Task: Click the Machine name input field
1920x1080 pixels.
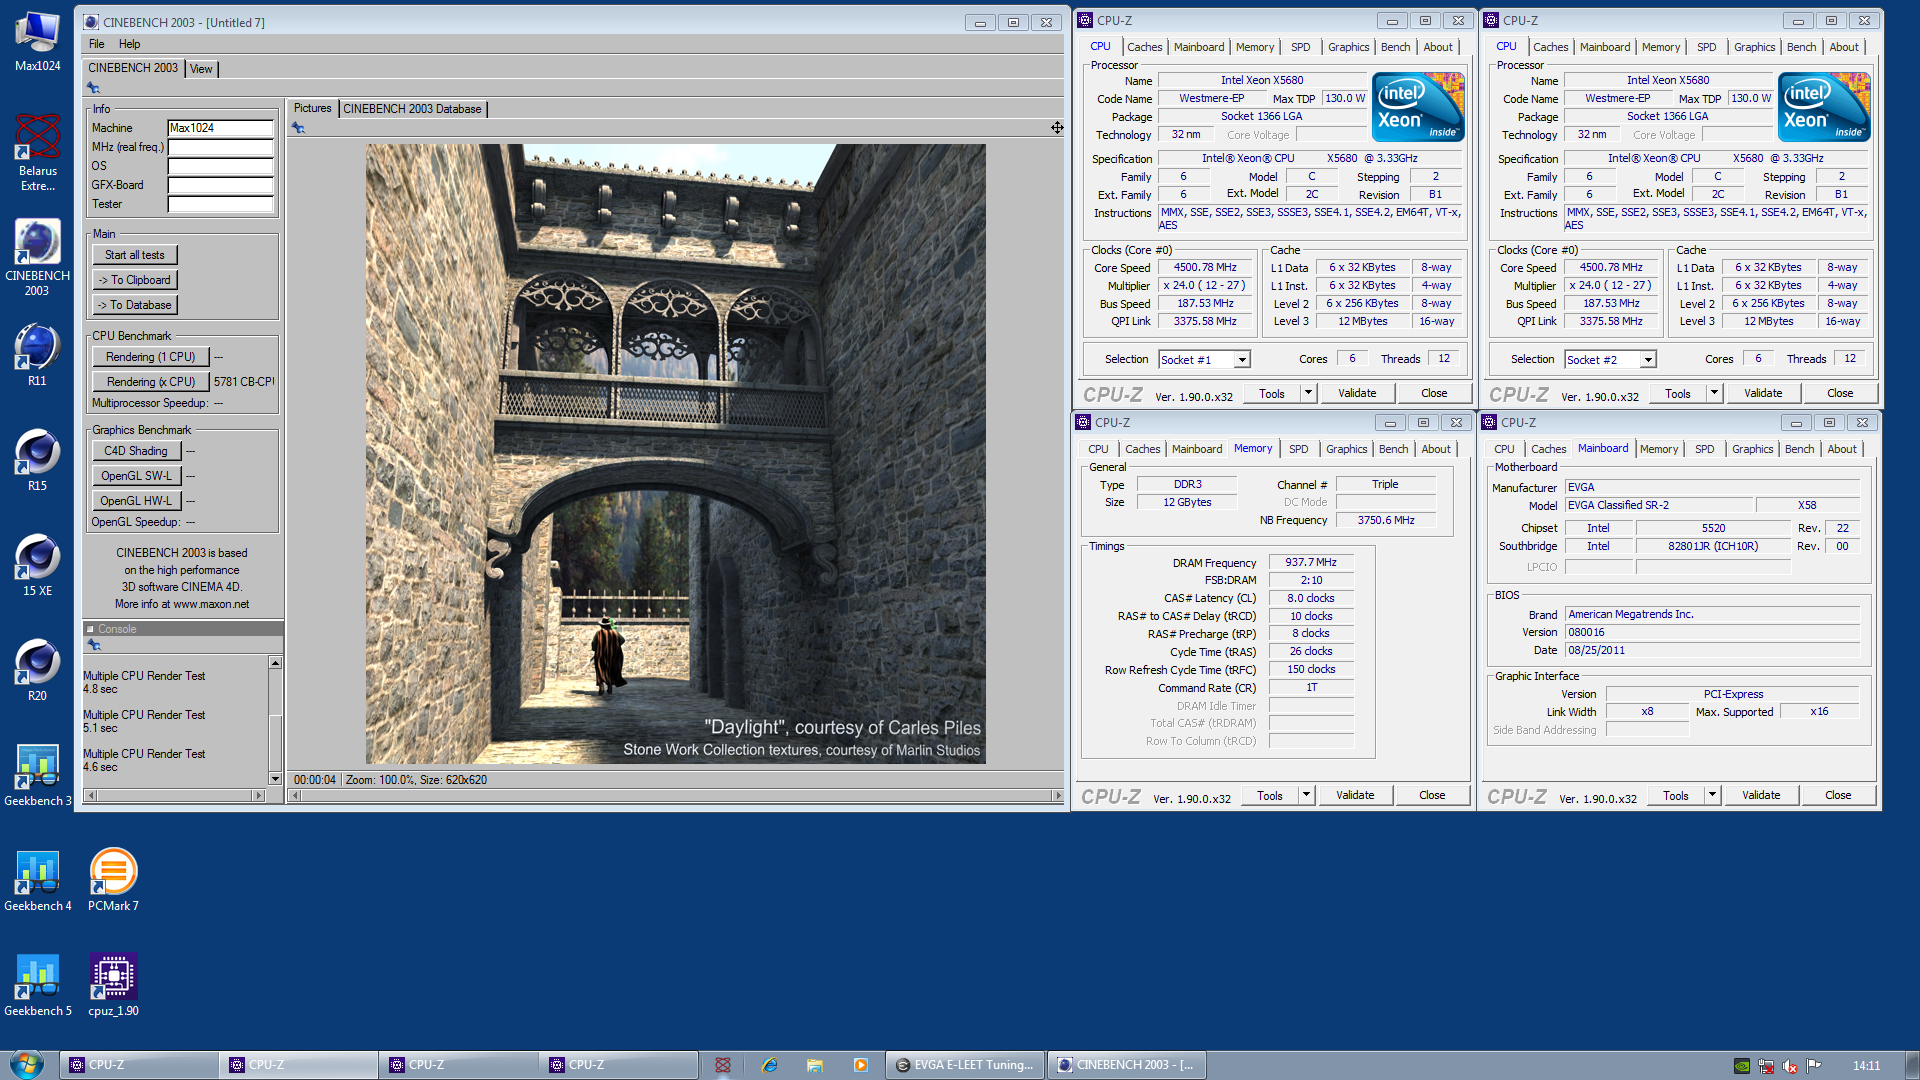Action: pyautogui.click(x=220, y=128)
